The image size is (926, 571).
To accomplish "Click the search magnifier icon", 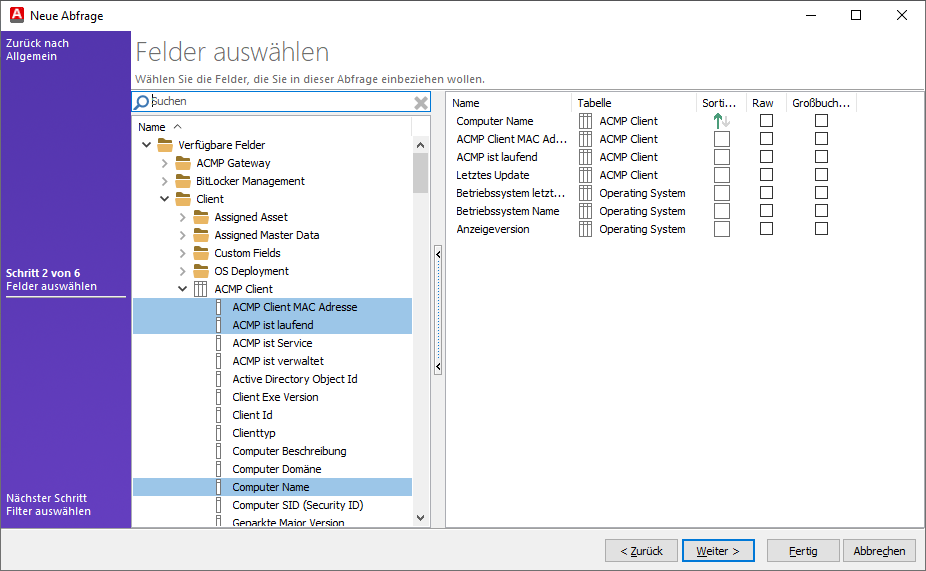I will pyautogui.click(x=141, y=102).
